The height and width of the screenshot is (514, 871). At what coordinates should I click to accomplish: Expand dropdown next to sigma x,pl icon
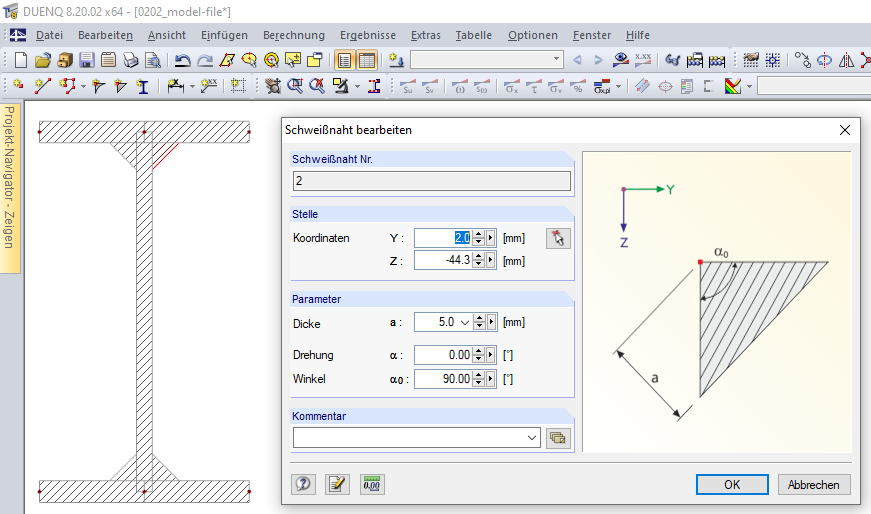[x=618, y=86]
